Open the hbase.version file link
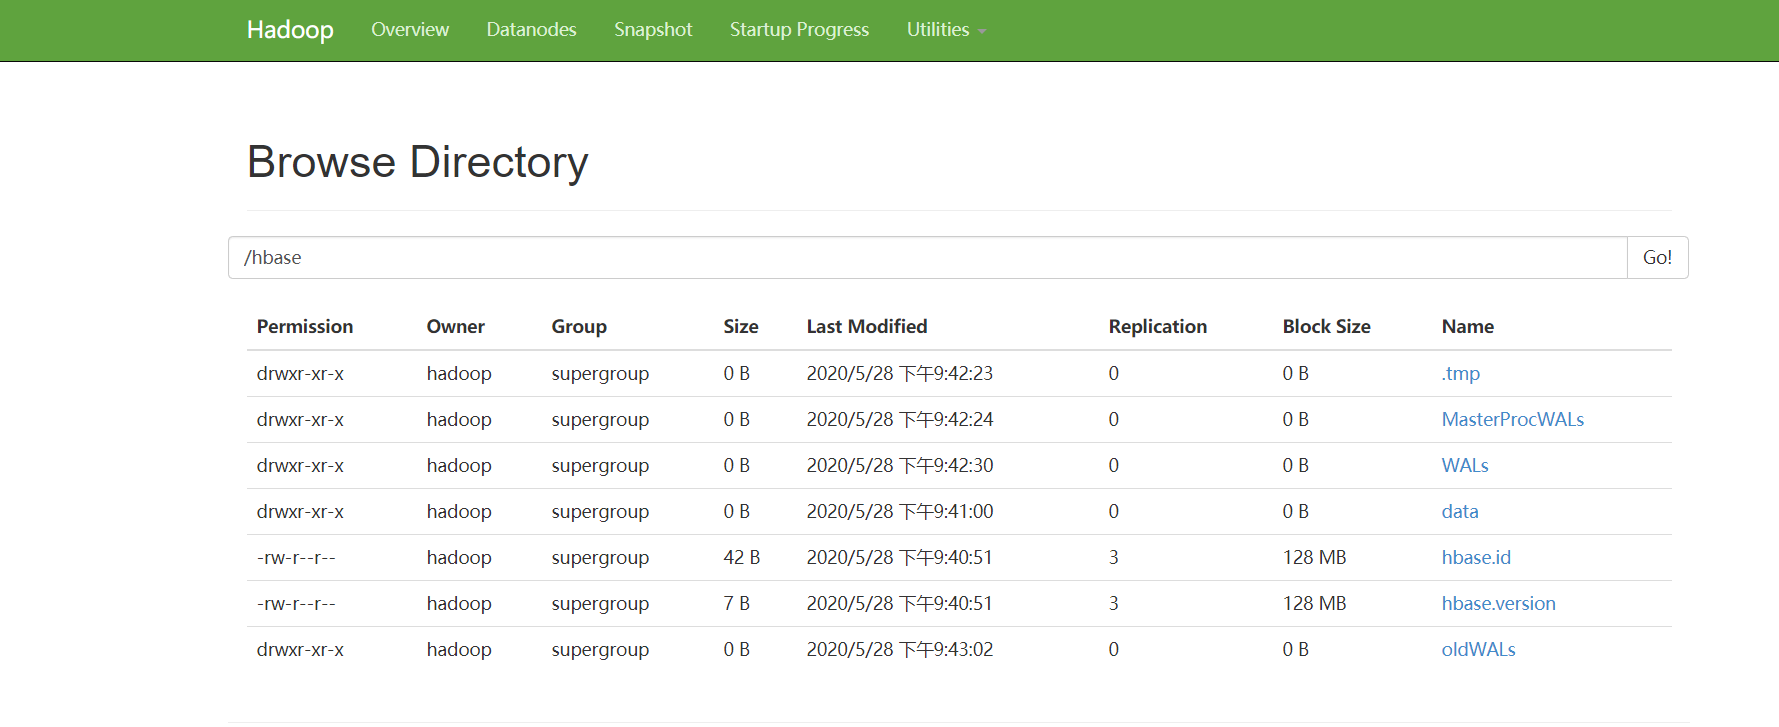 (1498, 603)
